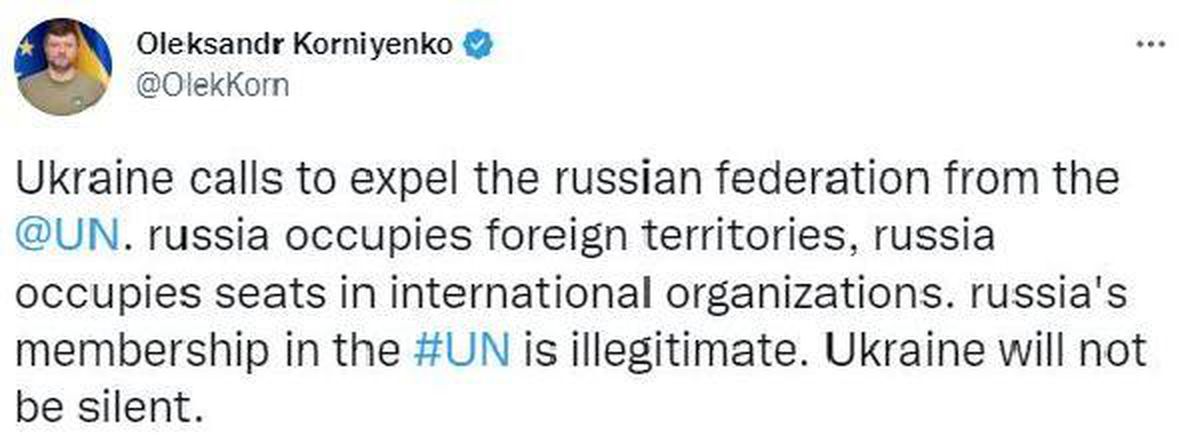Click the EU flag in the avatar
This screenshot has height=436, width=1200.
[x=28, y=48]
